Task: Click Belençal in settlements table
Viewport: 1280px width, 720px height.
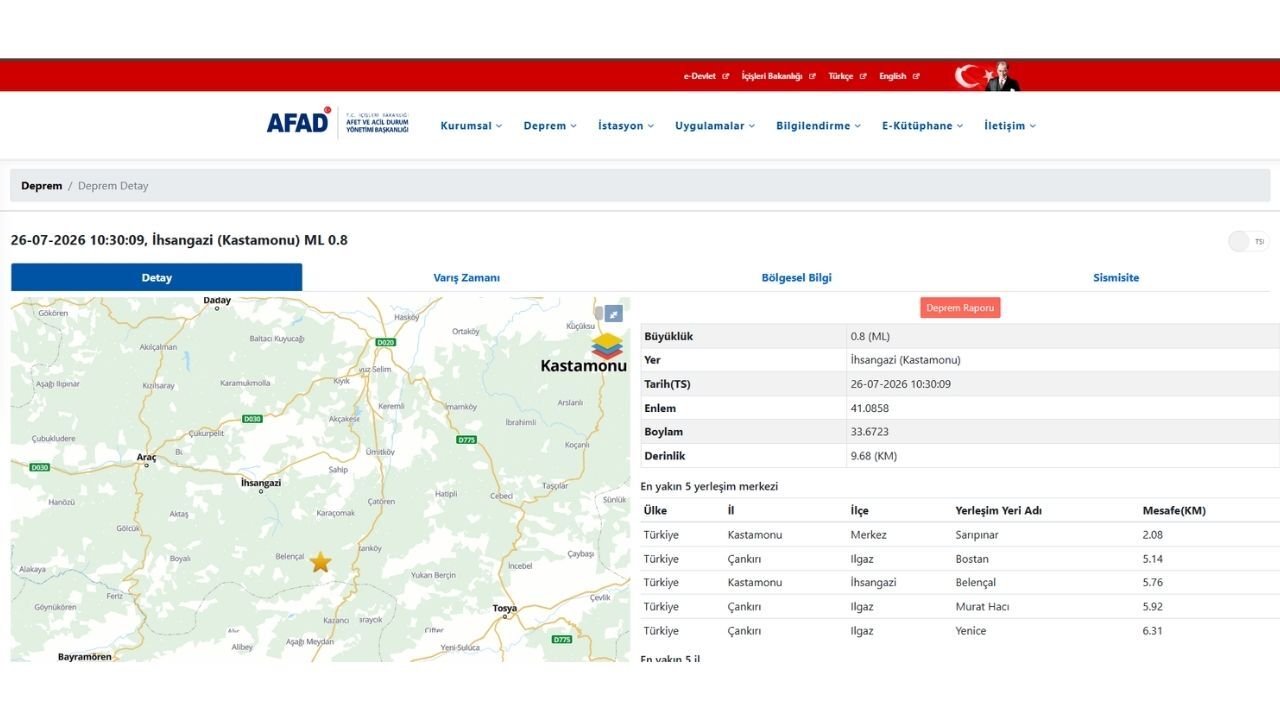Action: pyautogui.click(x=976, y=583)
